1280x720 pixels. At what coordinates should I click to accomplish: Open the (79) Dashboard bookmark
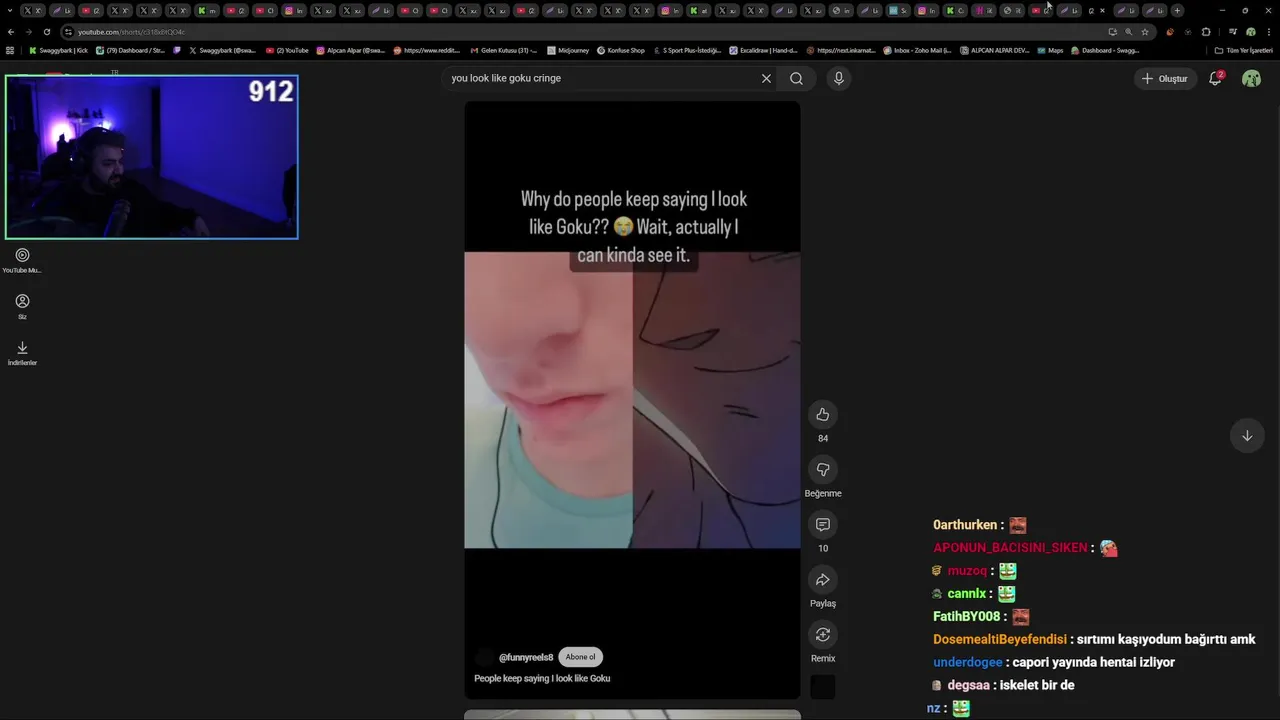130,50
